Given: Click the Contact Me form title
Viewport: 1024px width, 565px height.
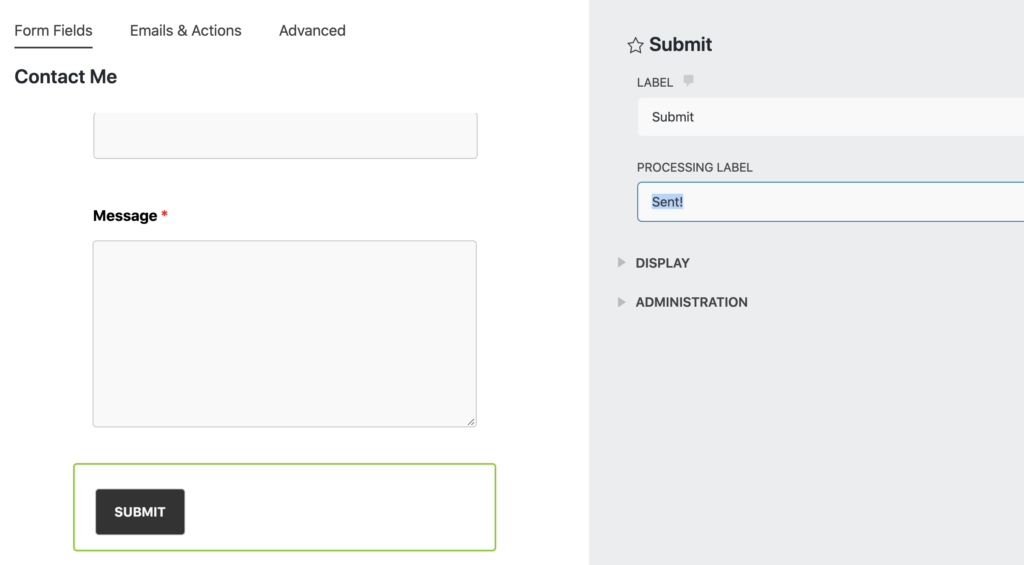Looking at the screenshot, I should pyautogui.click(x=65, y=76).
